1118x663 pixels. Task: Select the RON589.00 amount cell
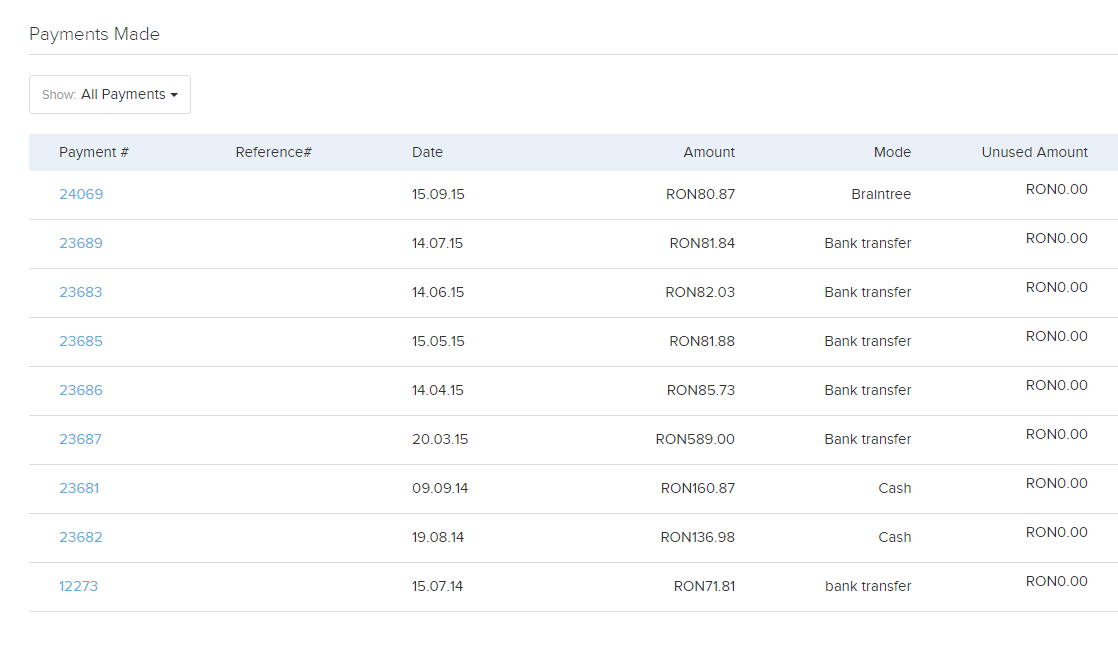695,439
